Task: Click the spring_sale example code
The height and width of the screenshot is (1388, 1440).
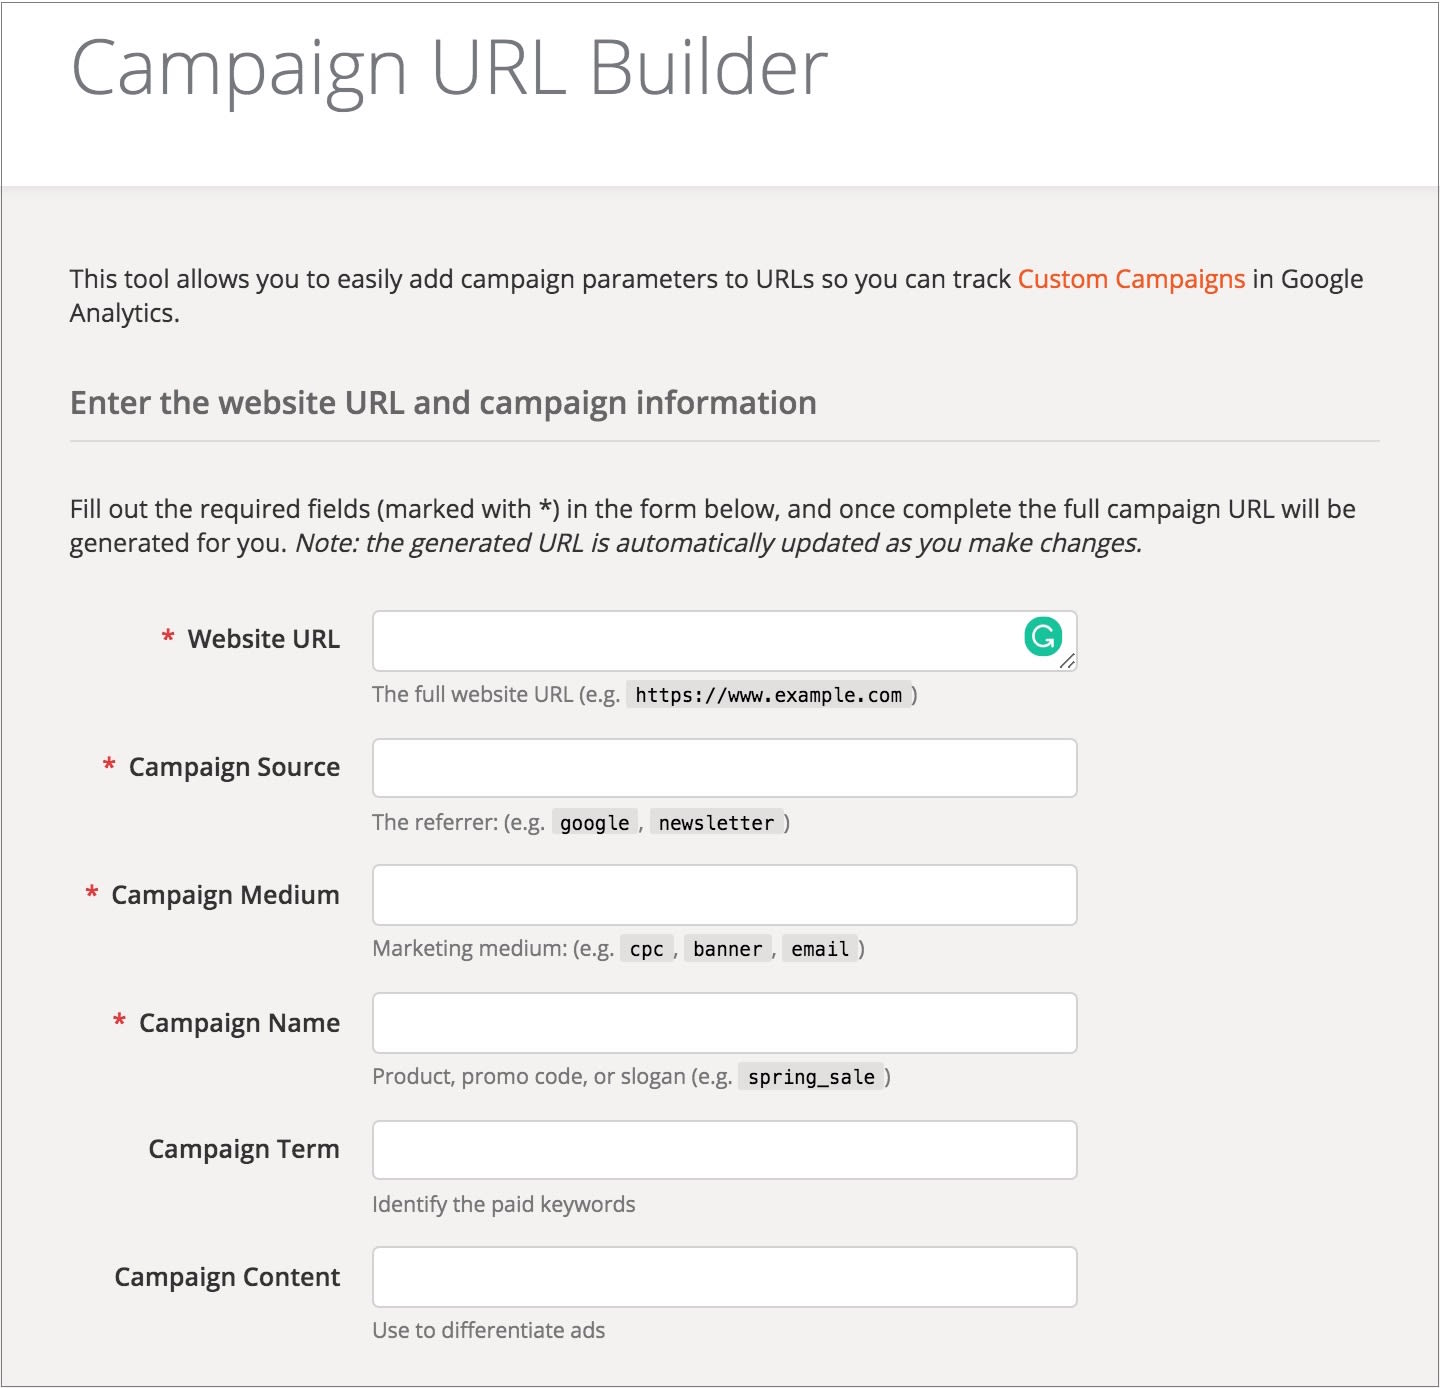Action: [x=811, y=1077]
